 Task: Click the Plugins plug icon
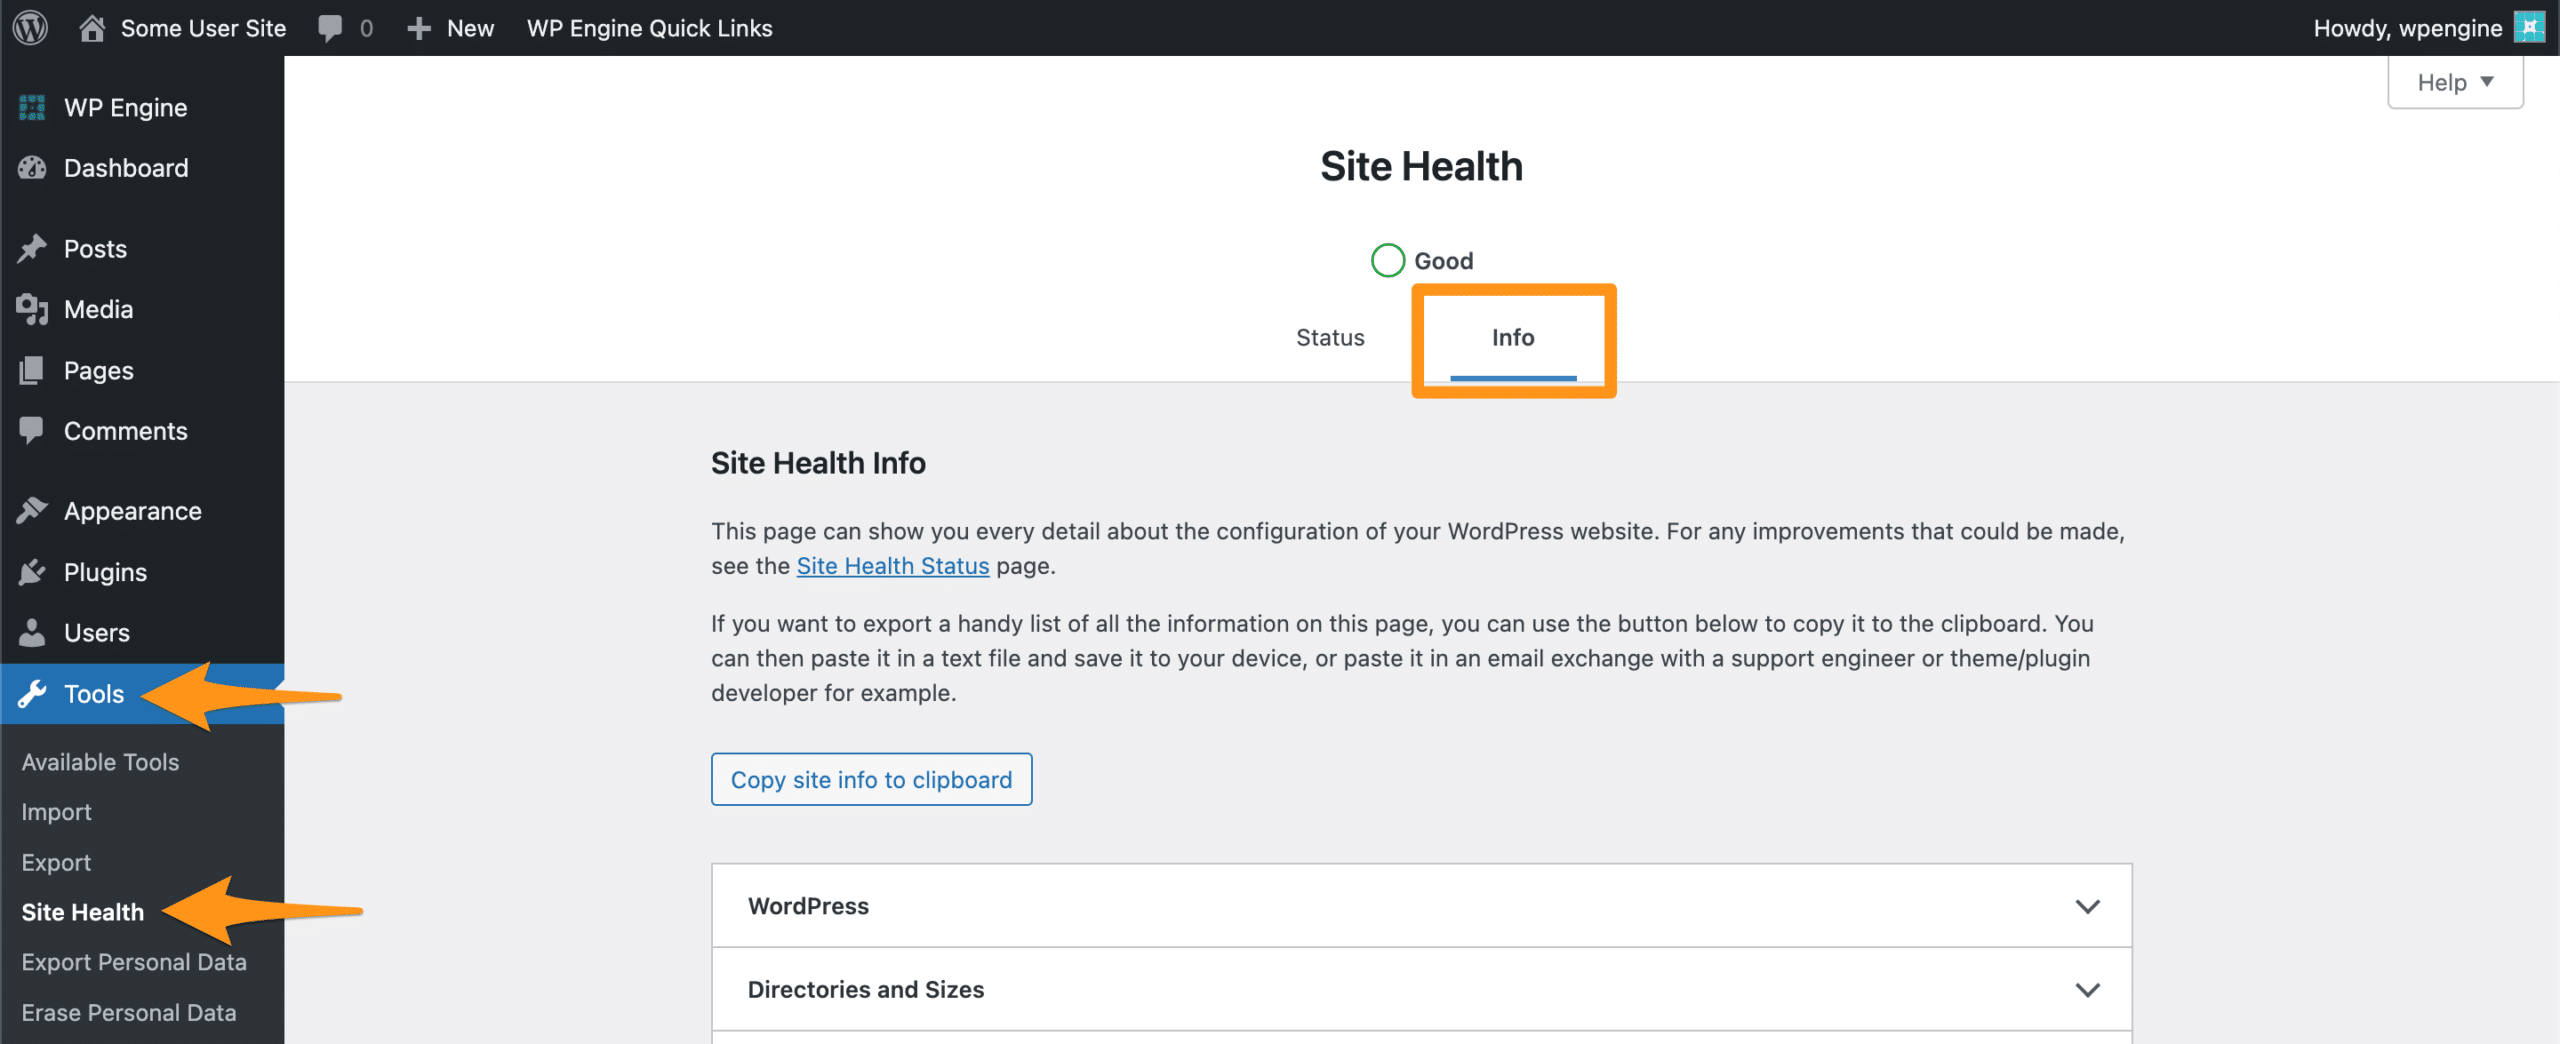point(32,572)
